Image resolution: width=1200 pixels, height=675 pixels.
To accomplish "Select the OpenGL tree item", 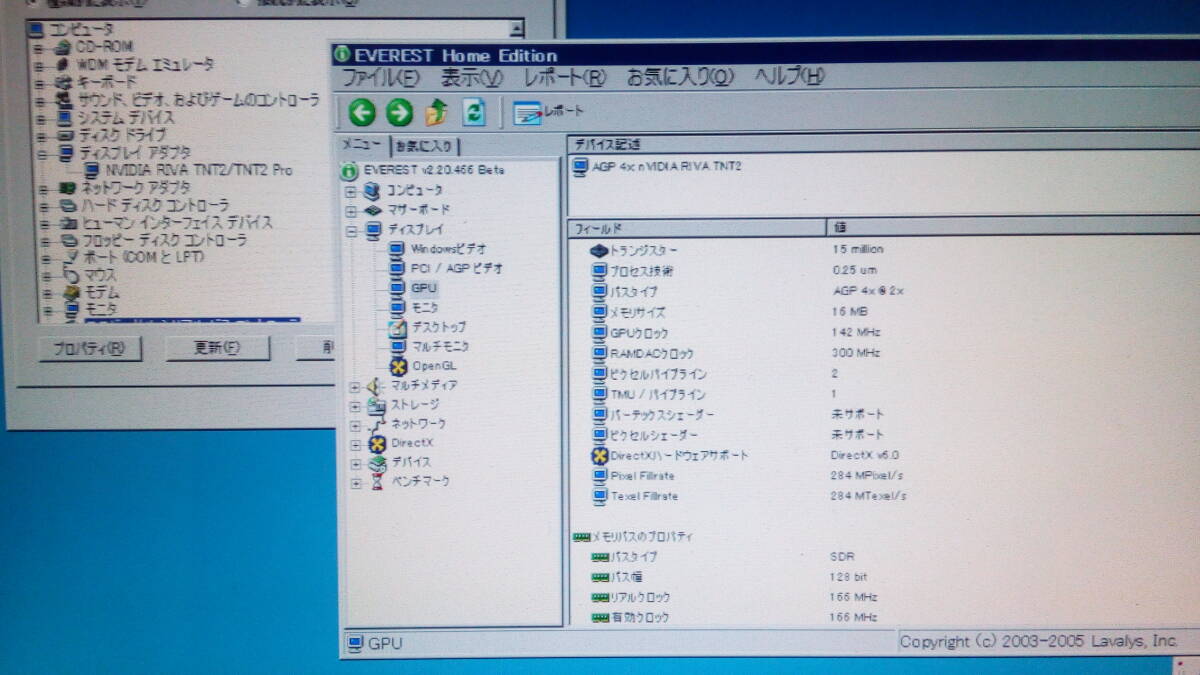I will tap(434, 366).
